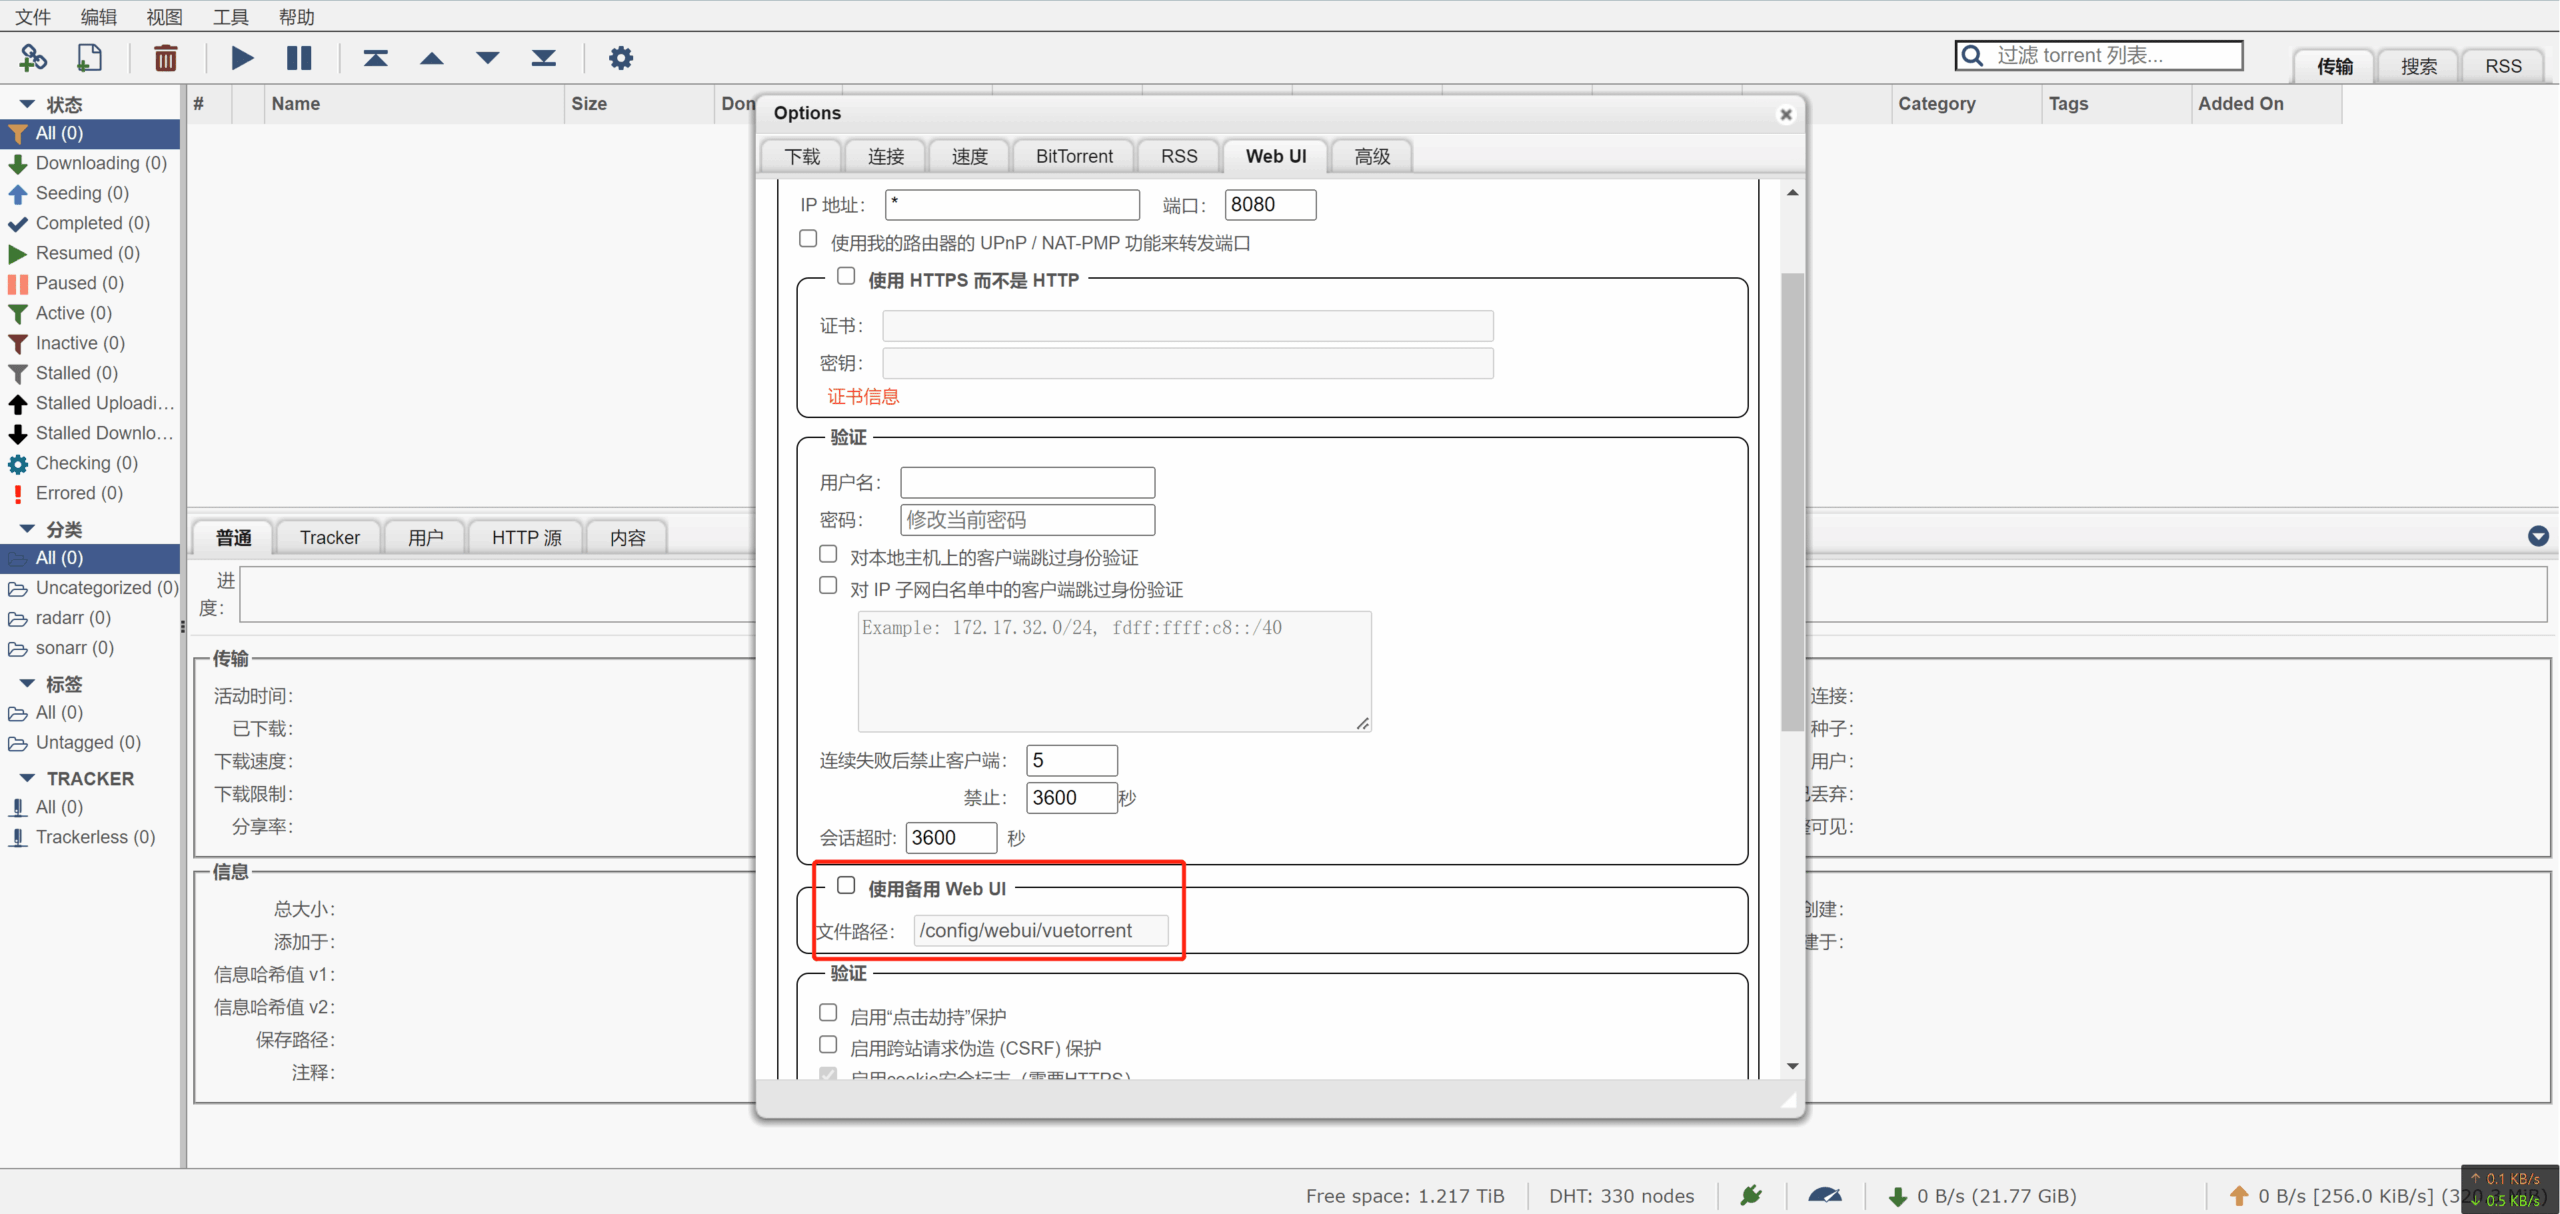Open the options gear icon
This screenshot has height=1214, width=2560.
pyautogui.click(x=621, y=57)
